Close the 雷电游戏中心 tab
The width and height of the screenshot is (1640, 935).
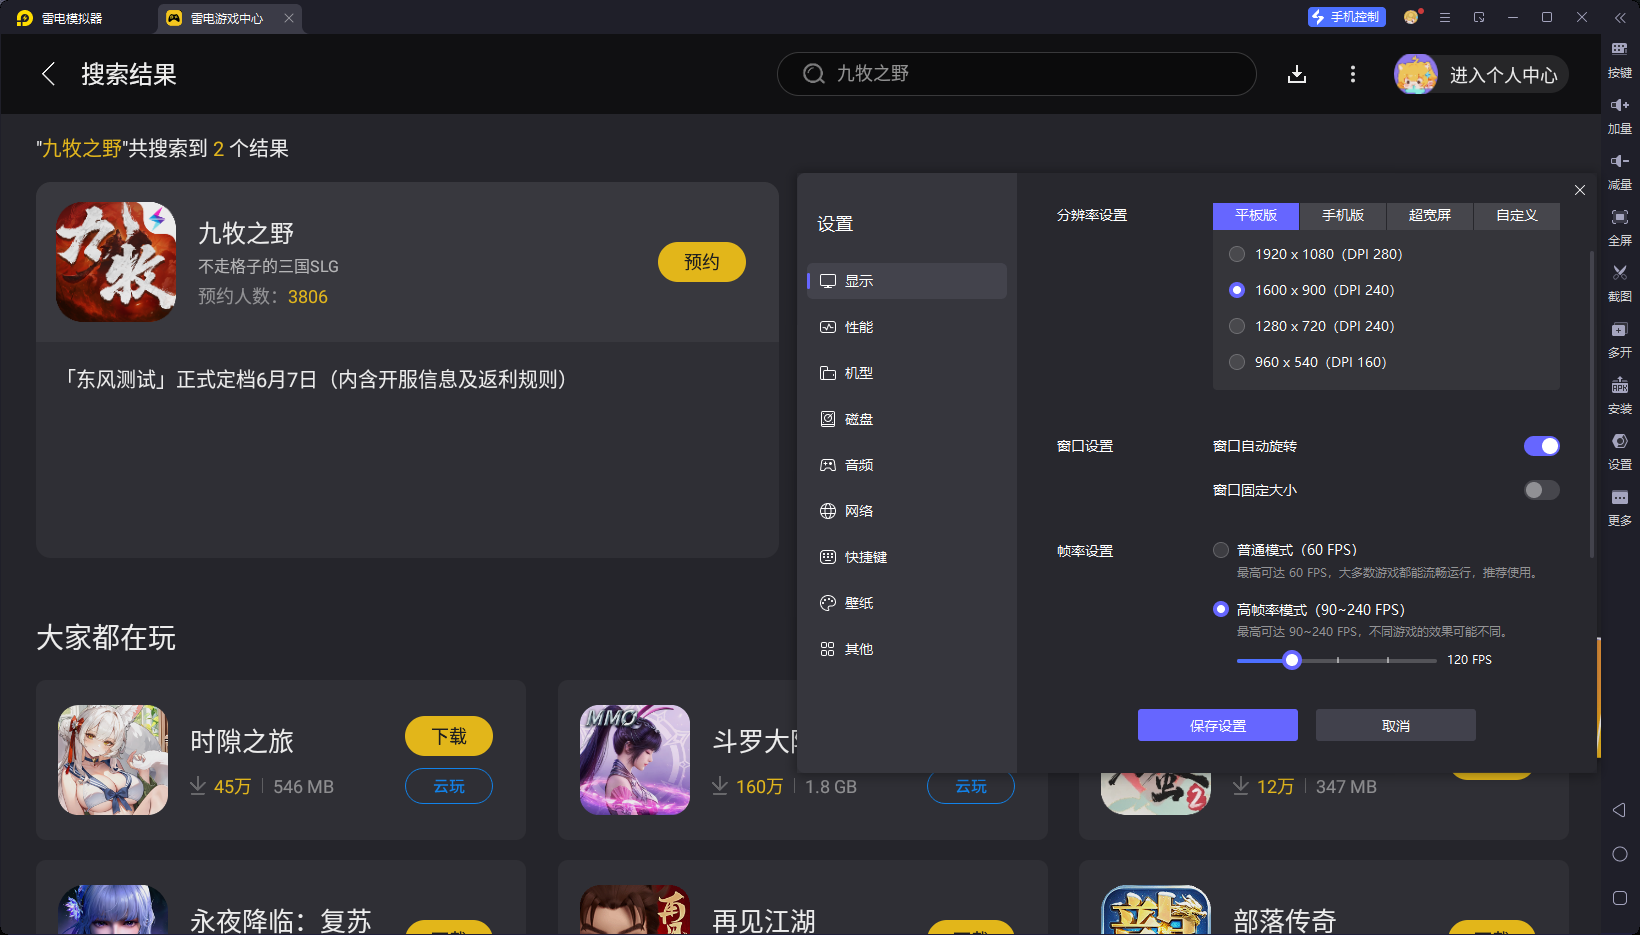tap(289, 18)
